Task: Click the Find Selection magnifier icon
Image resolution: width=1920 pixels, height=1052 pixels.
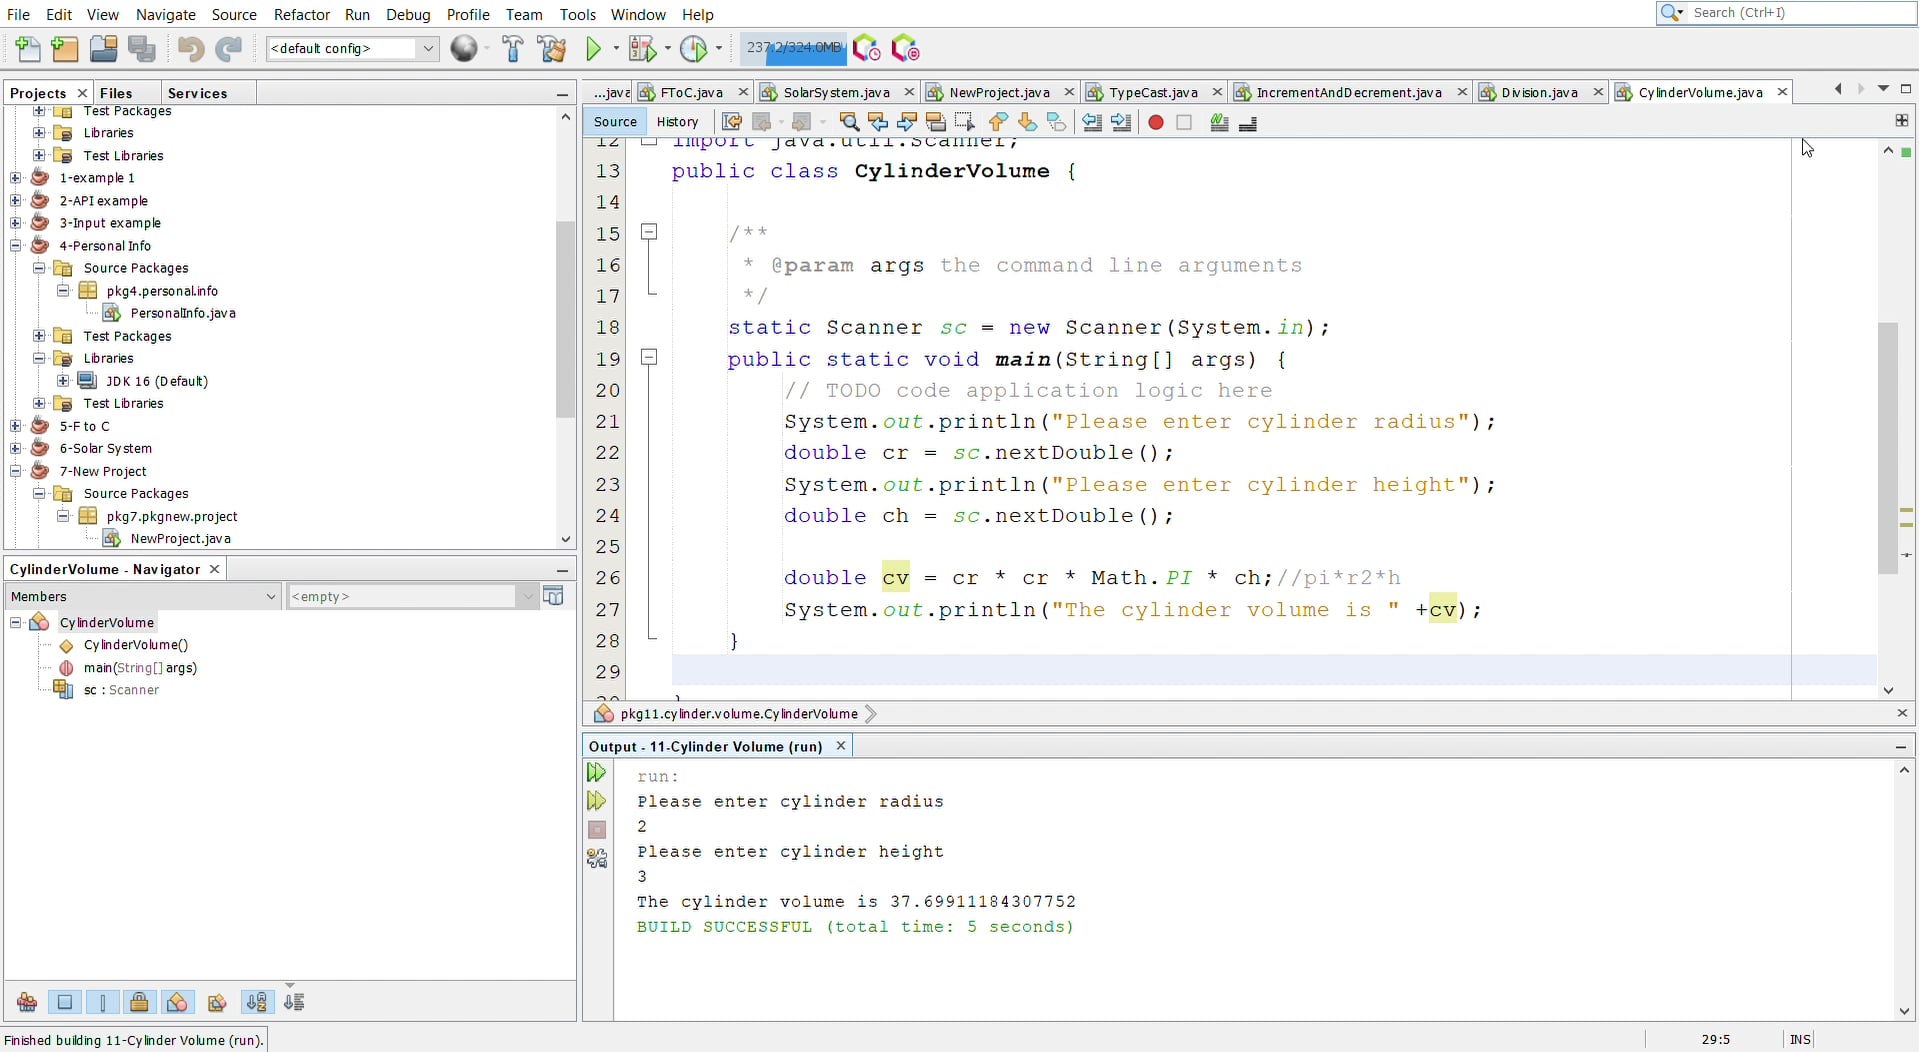Action: (x=849, y=122)
